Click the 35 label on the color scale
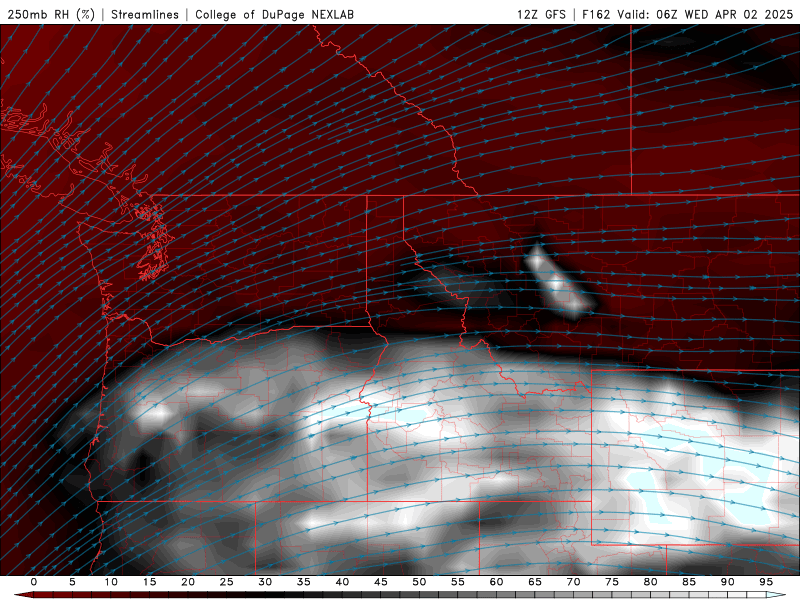This screenshot has width=800, height=600. (304, 582)
